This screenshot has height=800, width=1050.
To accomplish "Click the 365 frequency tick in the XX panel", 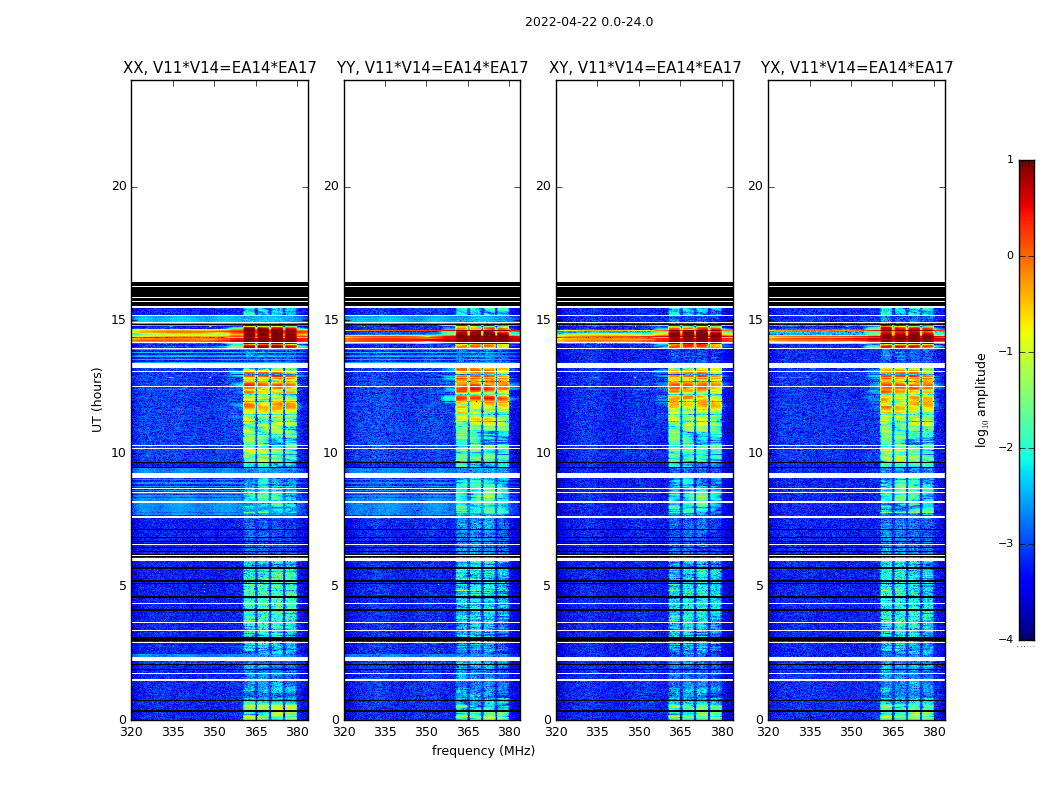I will point(256,732).
